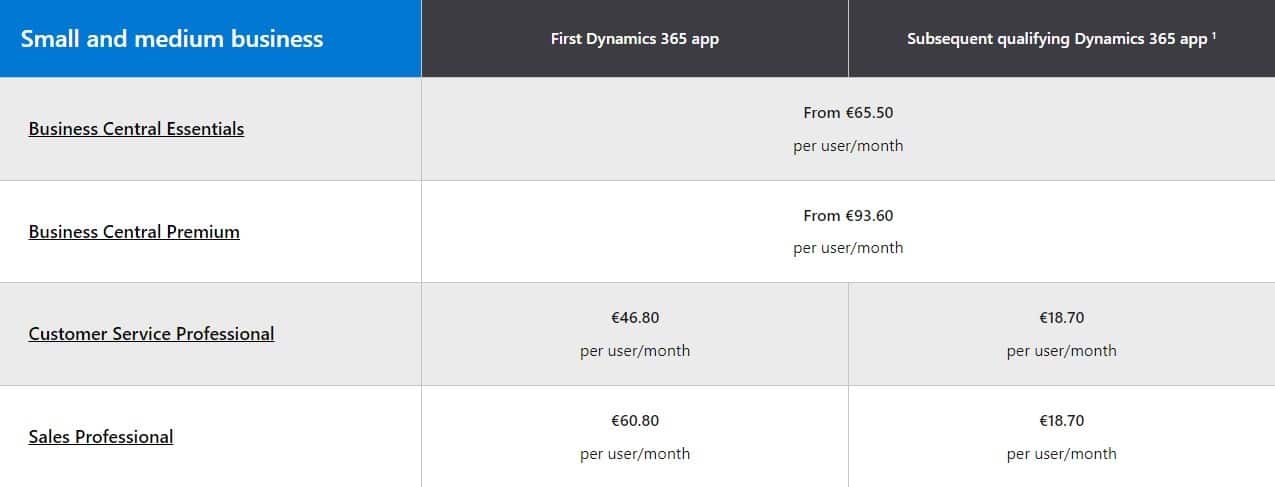Click the €18.70 price in Sales Professional row
1275x487 pixels.
coord(1062,420)
